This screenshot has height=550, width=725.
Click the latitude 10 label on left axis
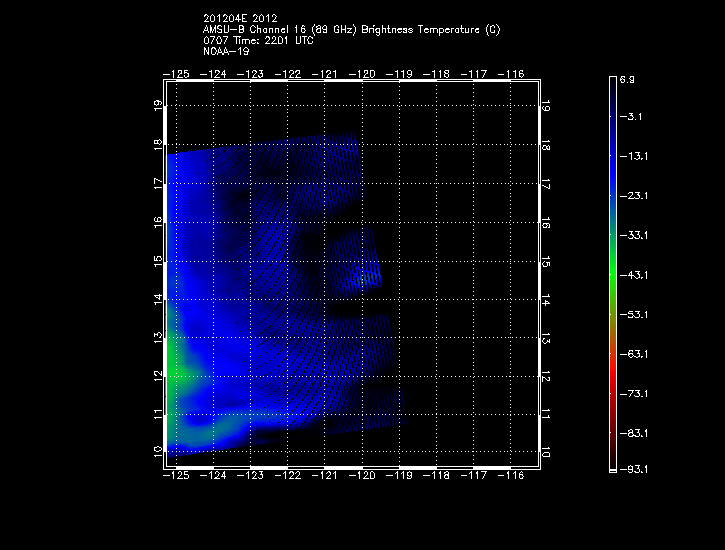click(158, 452)
